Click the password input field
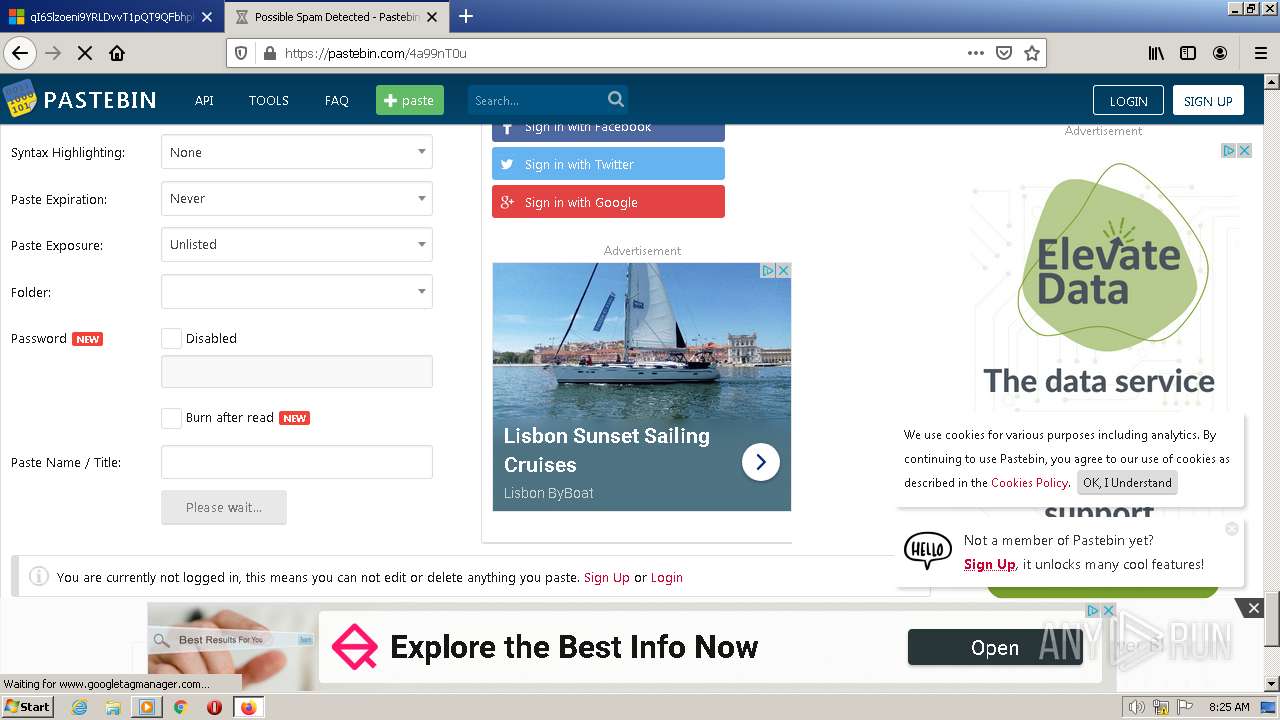The height and width of the screenshot is (720, 1280). click(297, 371)
